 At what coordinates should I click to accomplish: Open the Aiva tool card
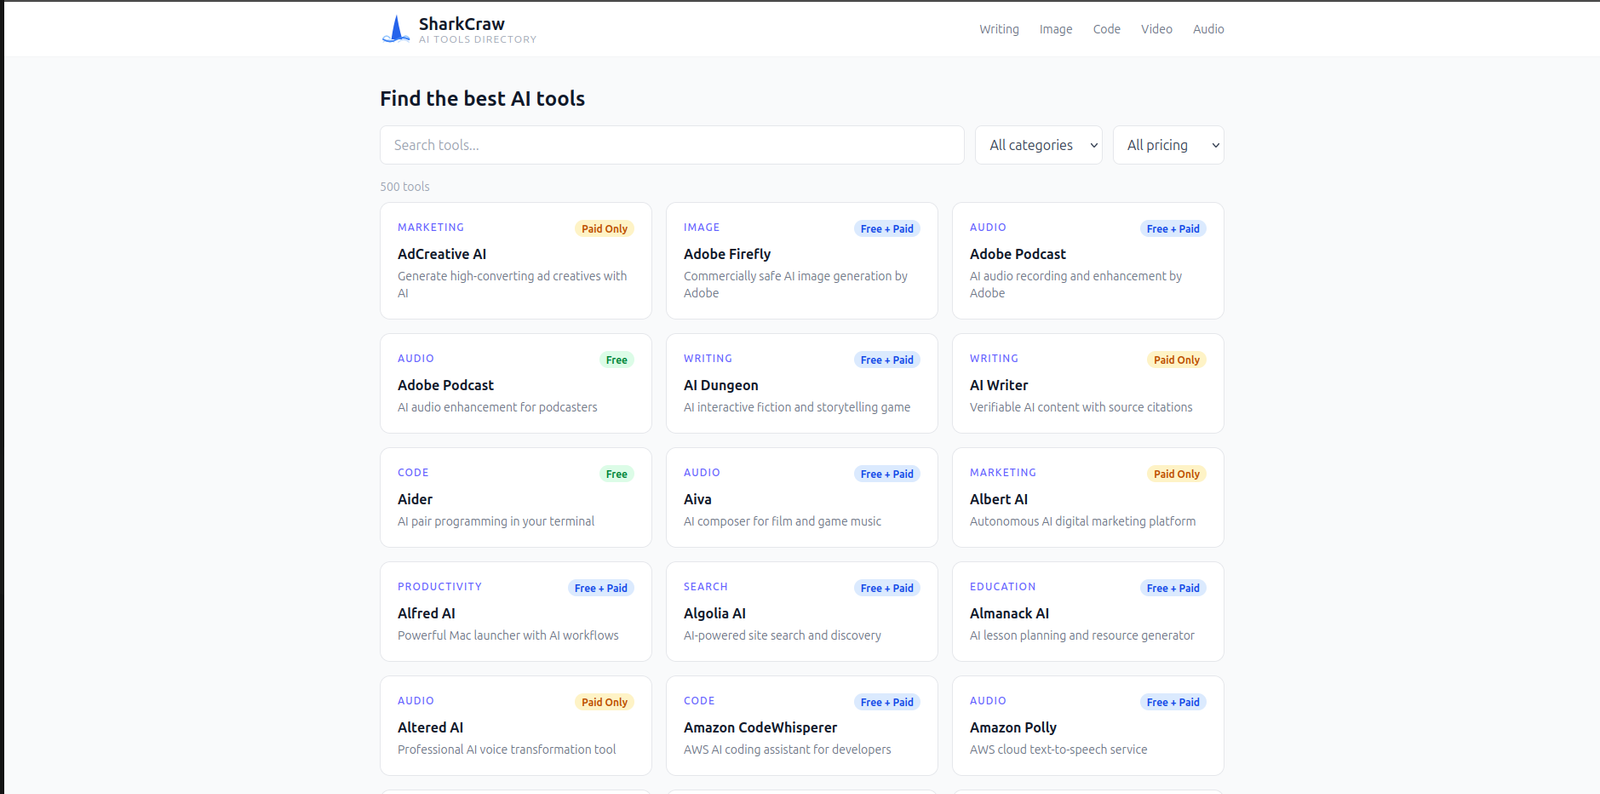802,497
